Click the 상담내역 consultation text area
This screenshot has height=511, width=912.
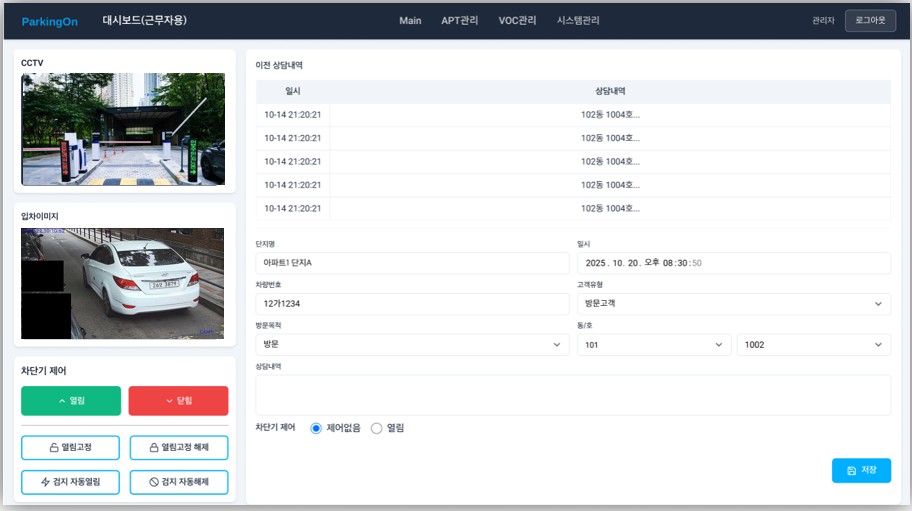tap(573, 394)
